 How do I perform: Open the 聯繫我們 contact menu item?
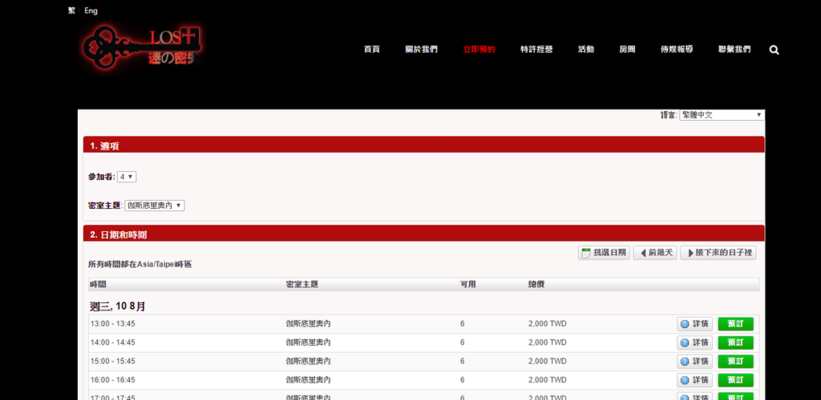coord(733,49)
